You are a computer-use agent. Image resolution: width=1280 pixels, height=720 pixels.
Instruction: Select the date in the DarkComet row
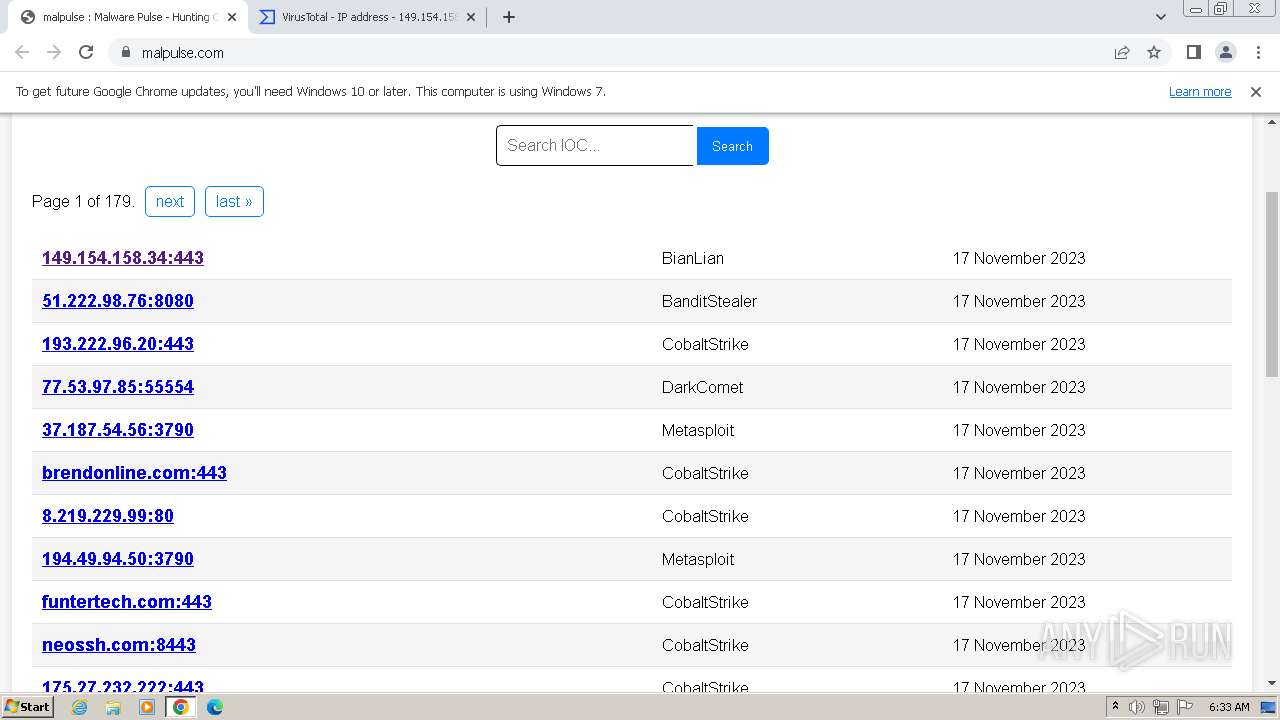pos(1019,387)
